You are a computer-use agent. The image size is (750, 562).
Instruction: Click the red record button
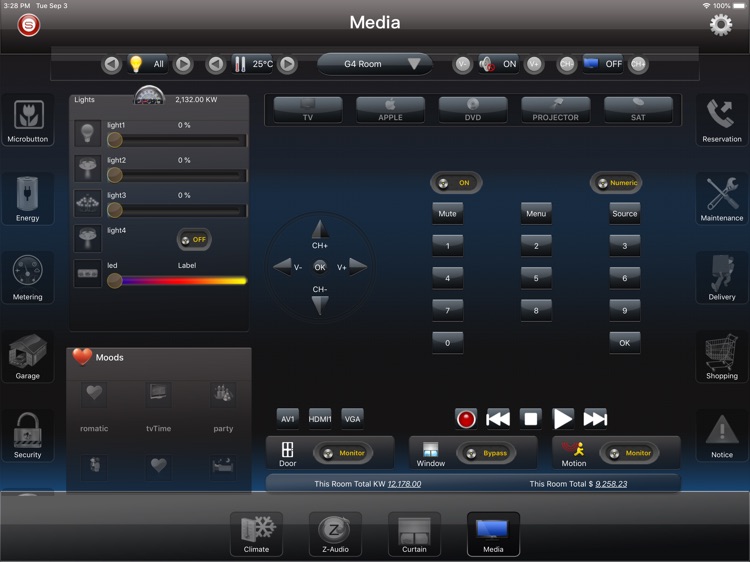[466, 419]
